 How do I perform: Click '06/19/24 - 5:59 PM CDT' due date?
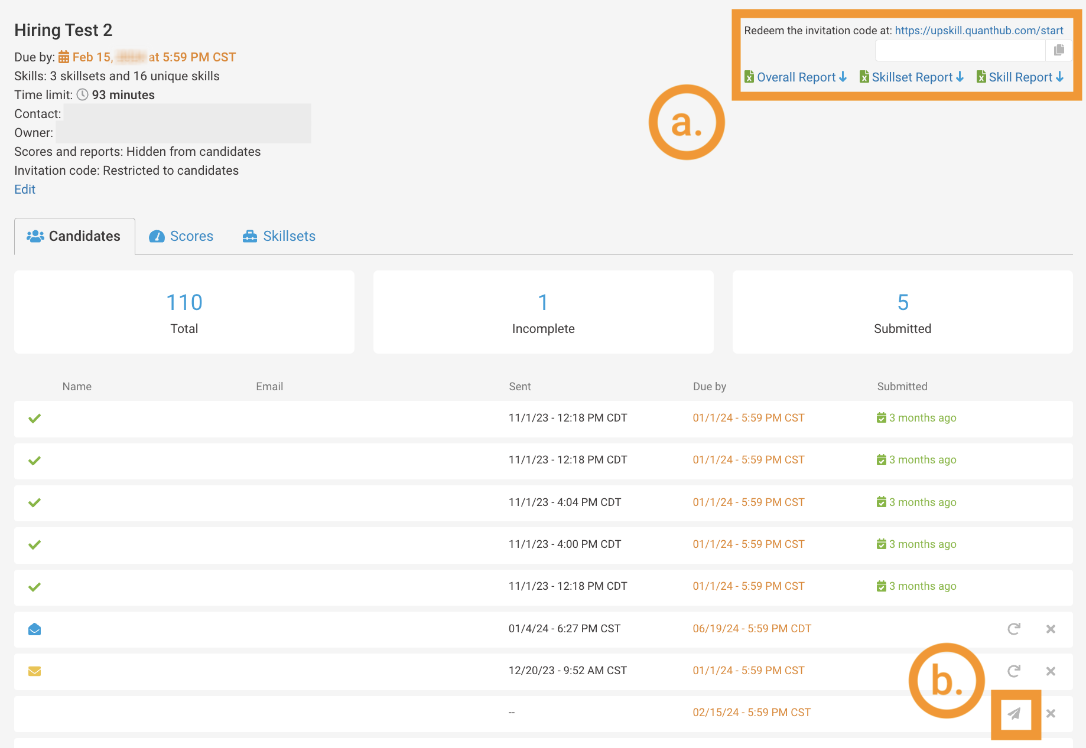[x=751, y=629]
